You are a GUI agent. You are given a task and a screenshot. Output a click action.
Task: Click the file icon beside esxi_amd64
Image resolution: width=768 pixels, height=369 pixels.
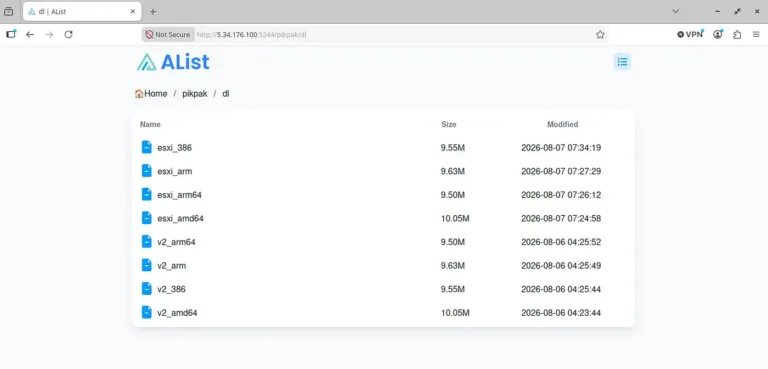pos(146,218)
